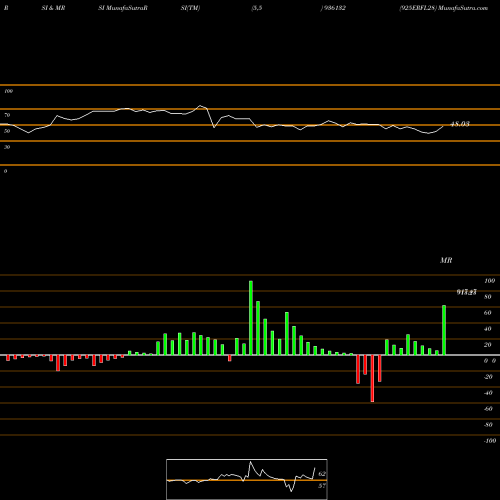
Task: Click the MR label above the bar chart
Action: (446, 260)
